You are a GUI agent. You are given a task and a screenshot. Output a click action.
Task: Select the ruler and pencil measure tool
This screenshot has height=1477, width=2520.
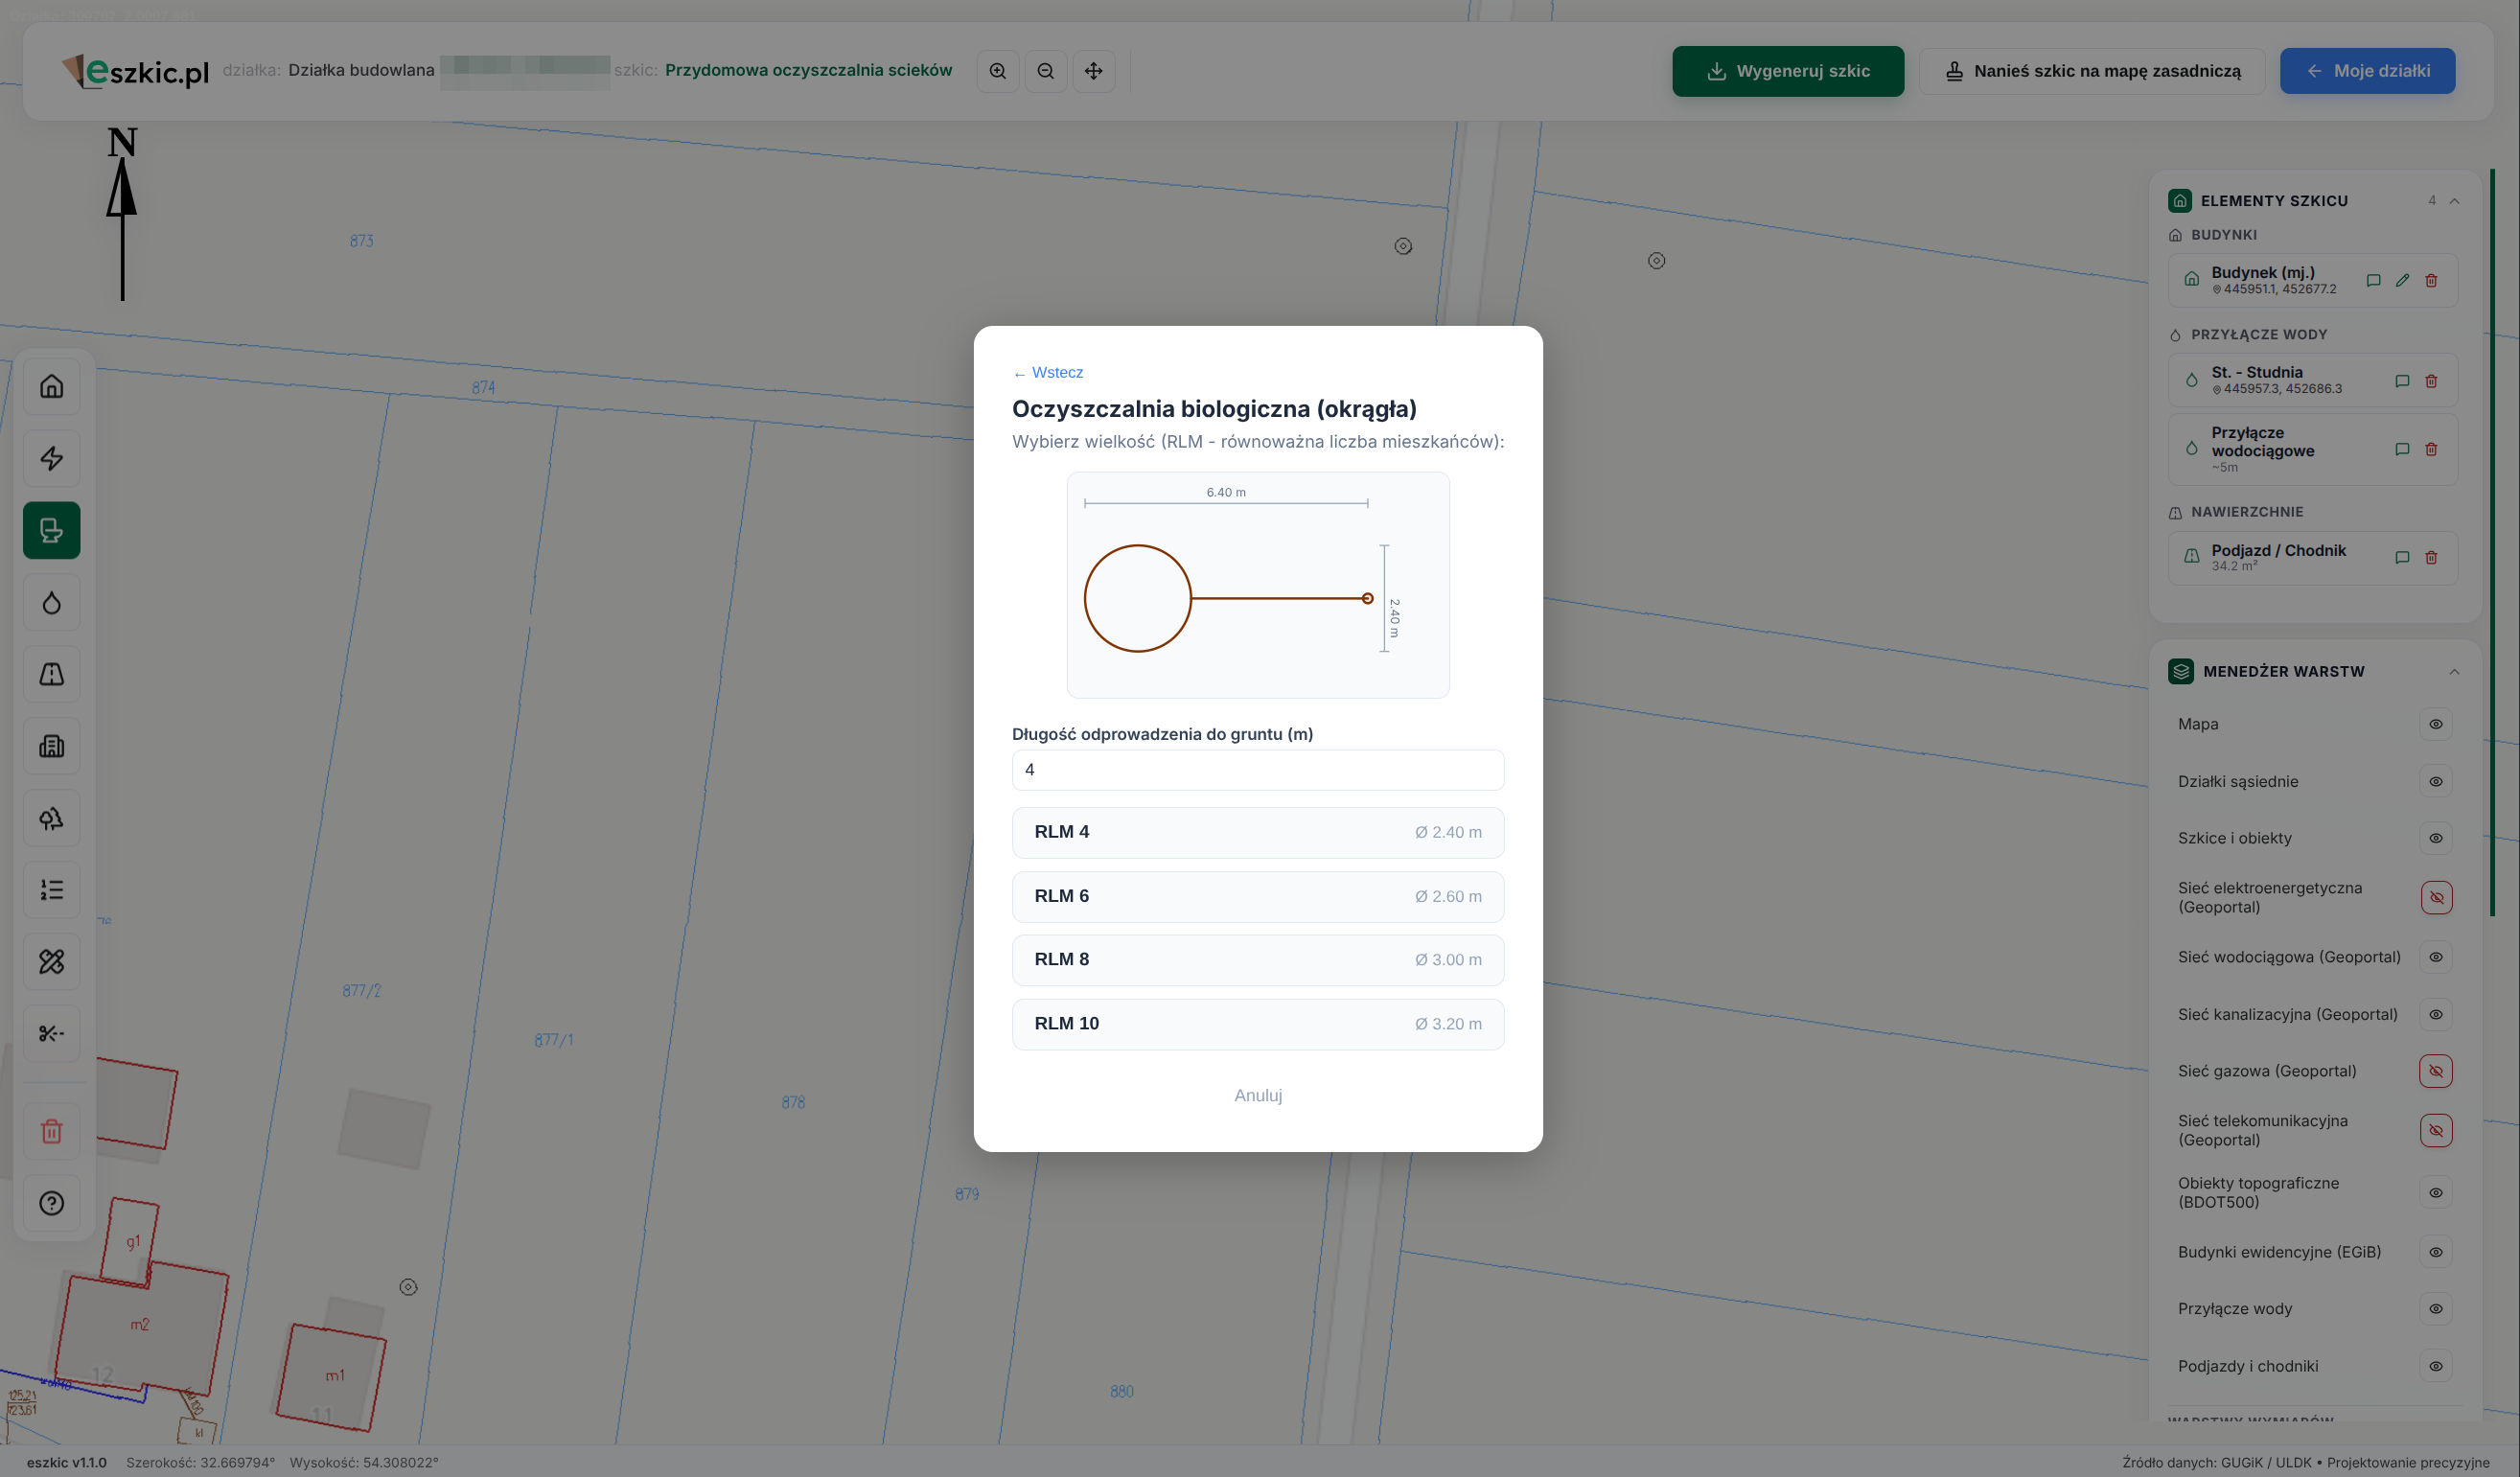click(x=52, y=962)
